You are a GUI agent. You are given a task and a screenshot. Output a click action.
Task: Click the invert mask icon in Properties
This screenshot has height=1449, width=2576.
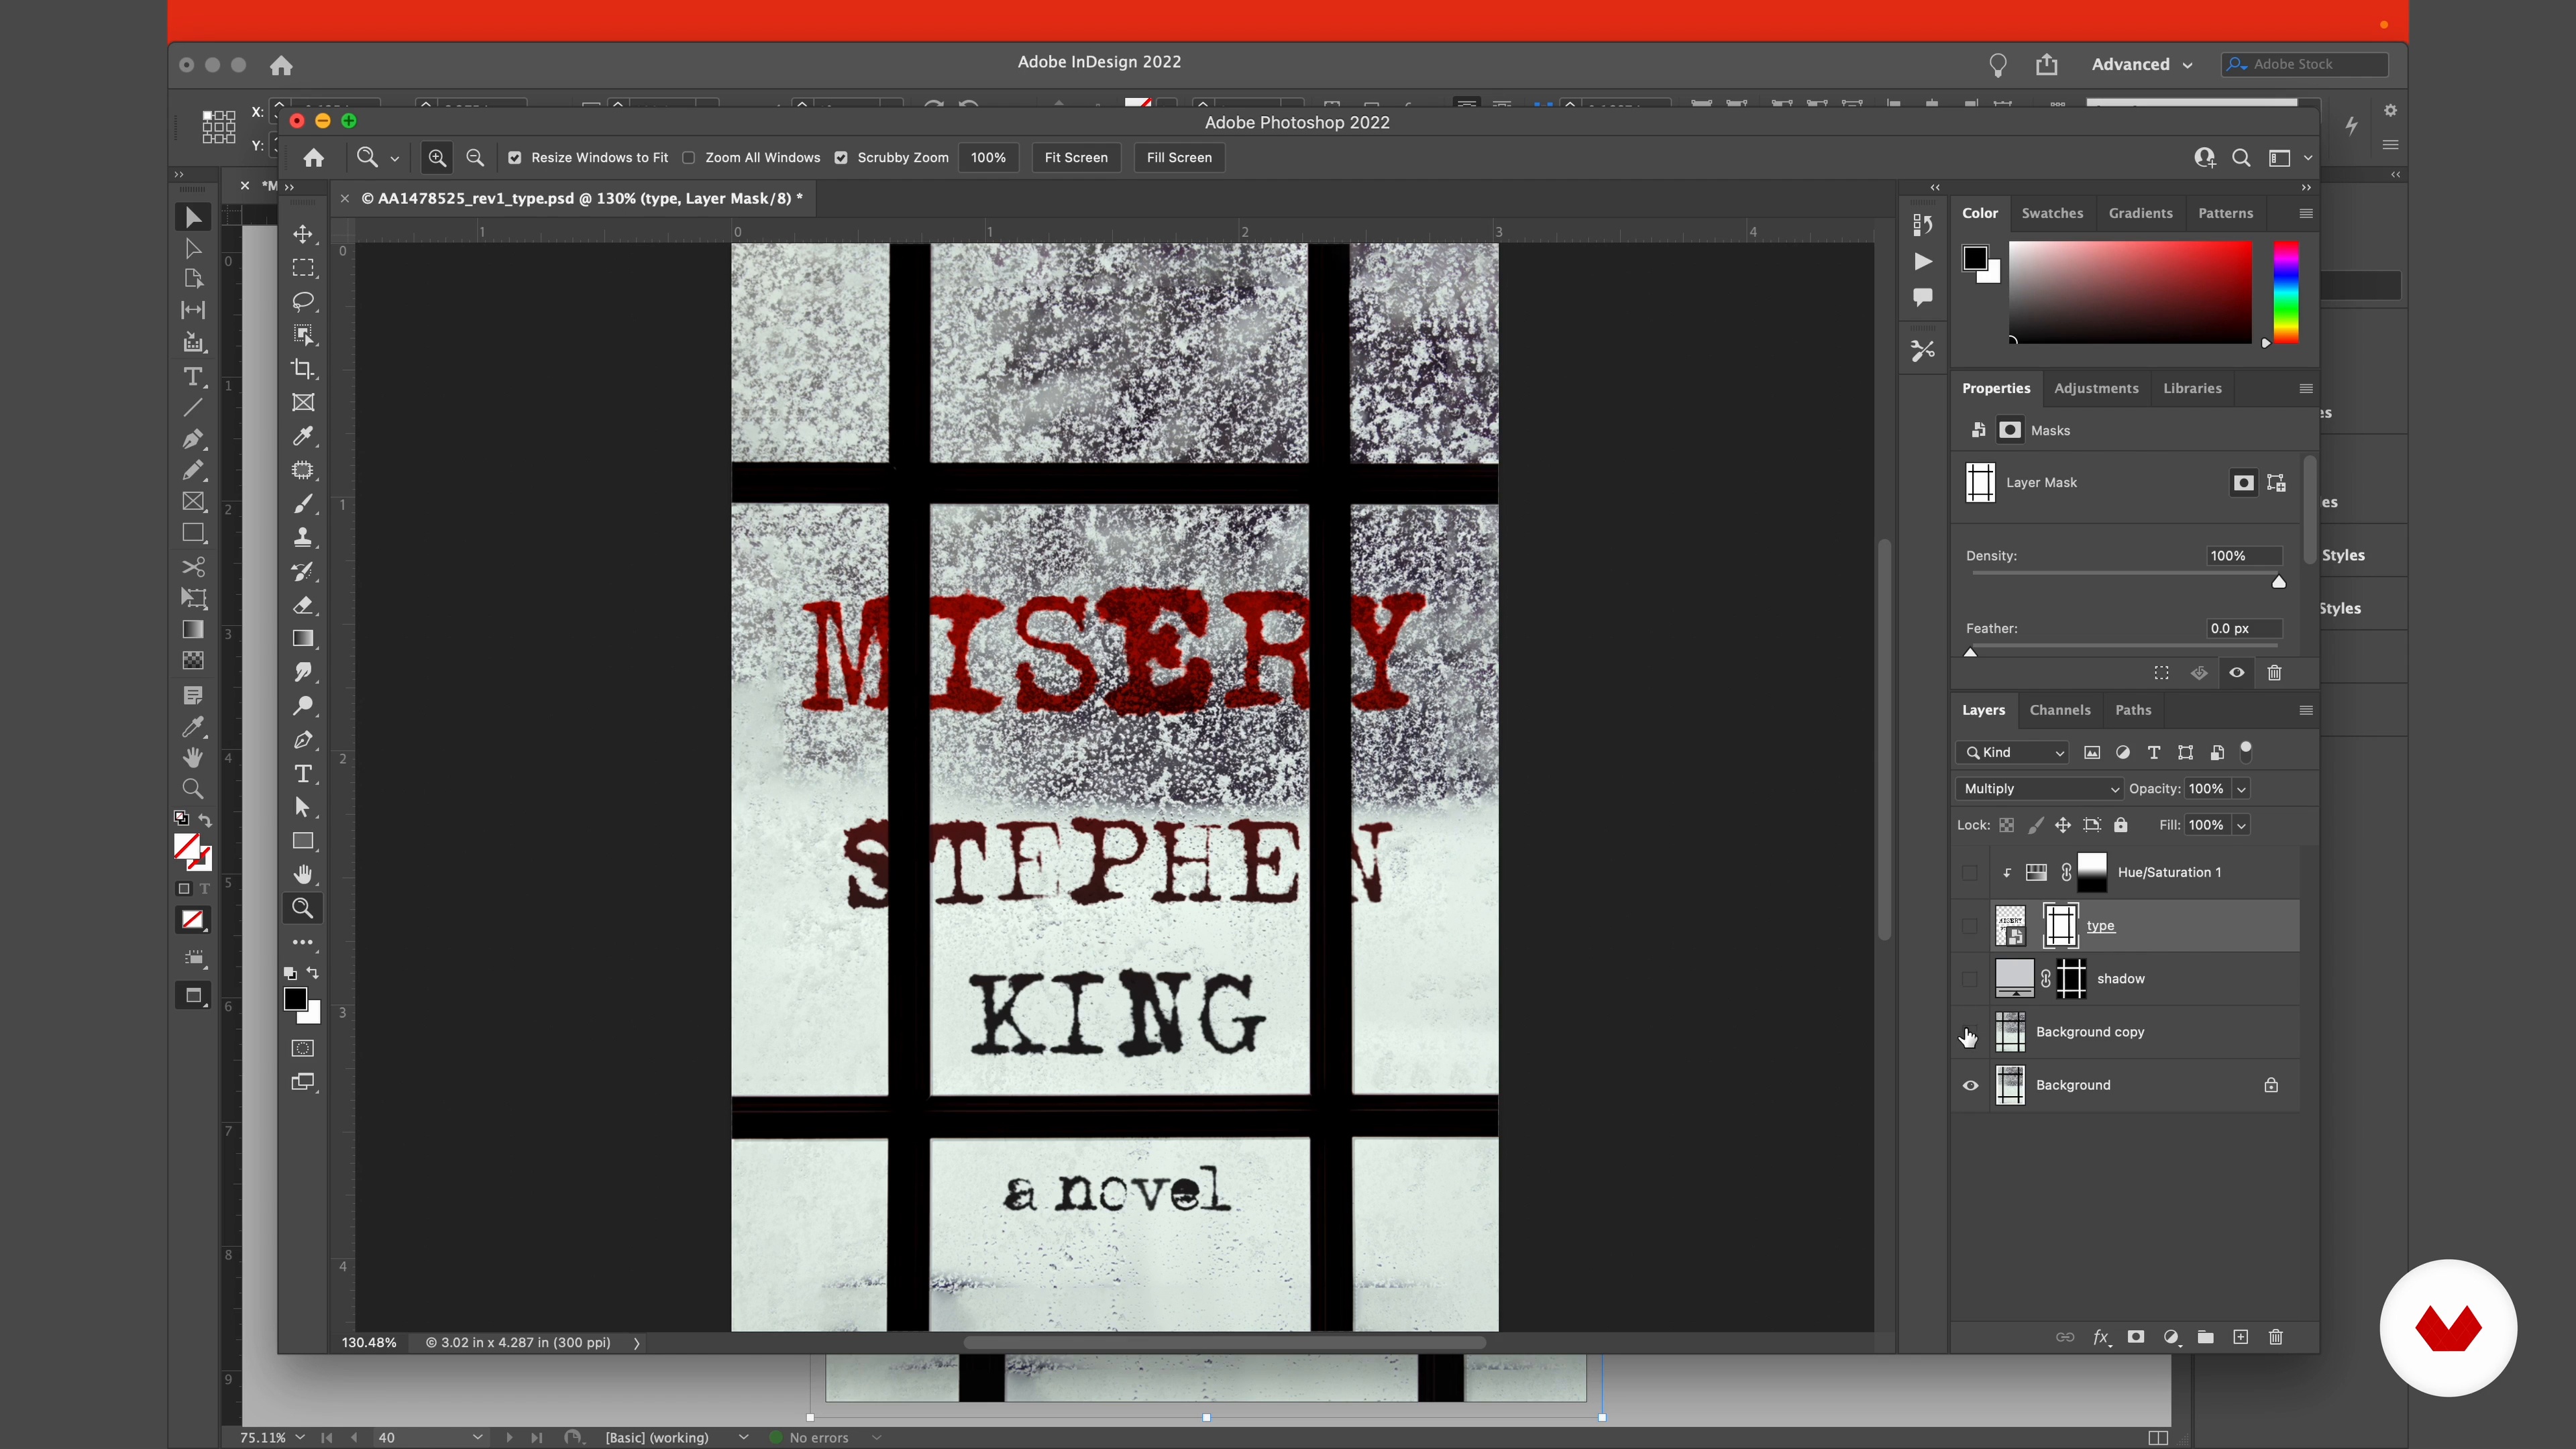pos(2199,673)
